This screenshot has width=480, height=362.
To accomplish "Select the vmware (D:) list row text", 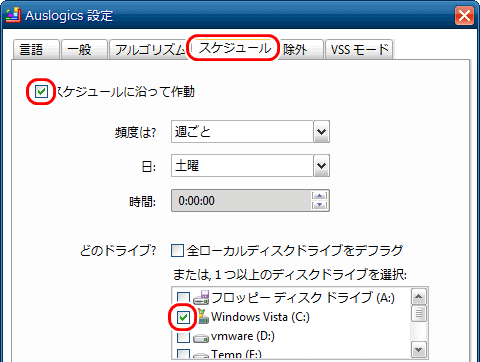I will pos(243,336).
